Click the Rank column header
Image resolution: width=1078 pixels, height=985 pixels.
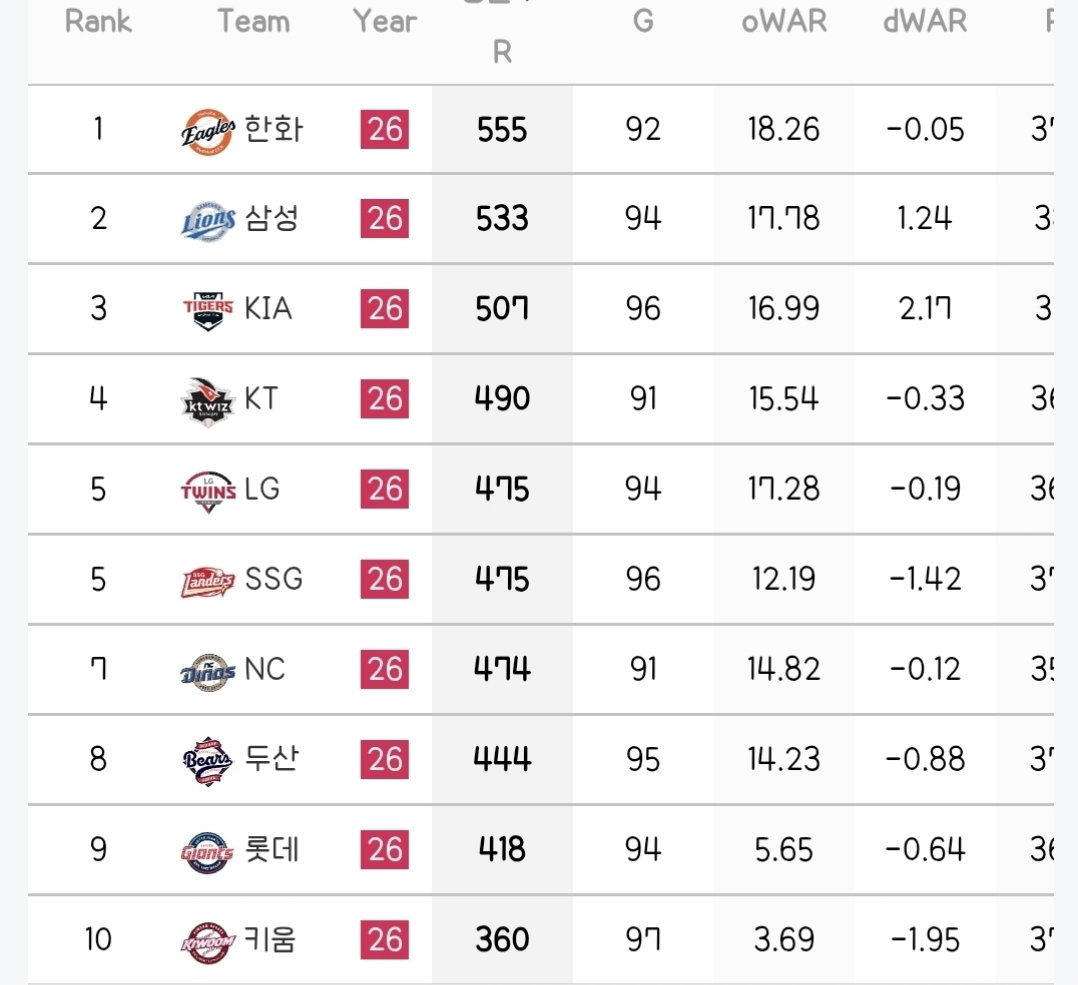click(x=98, y=21)
